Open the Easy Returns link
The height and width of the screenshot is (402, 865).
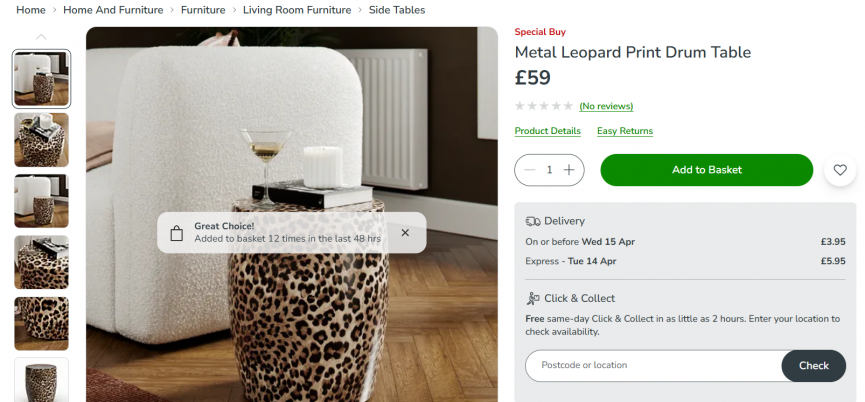coord(625,131)
